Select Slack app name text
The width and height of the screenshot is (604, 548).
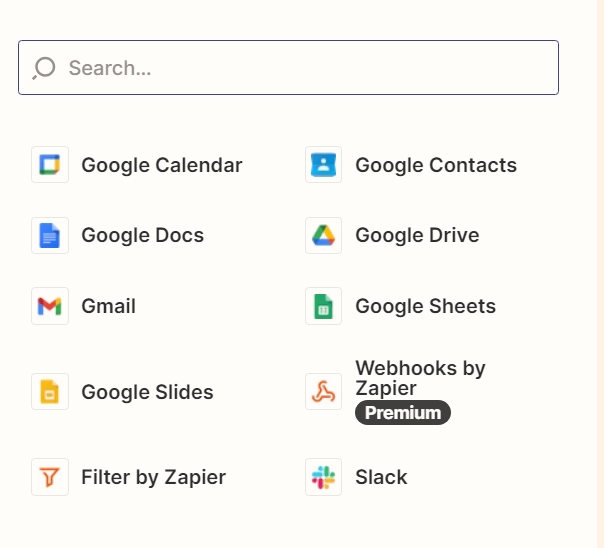pyautogui.click(x=381, y=477)
